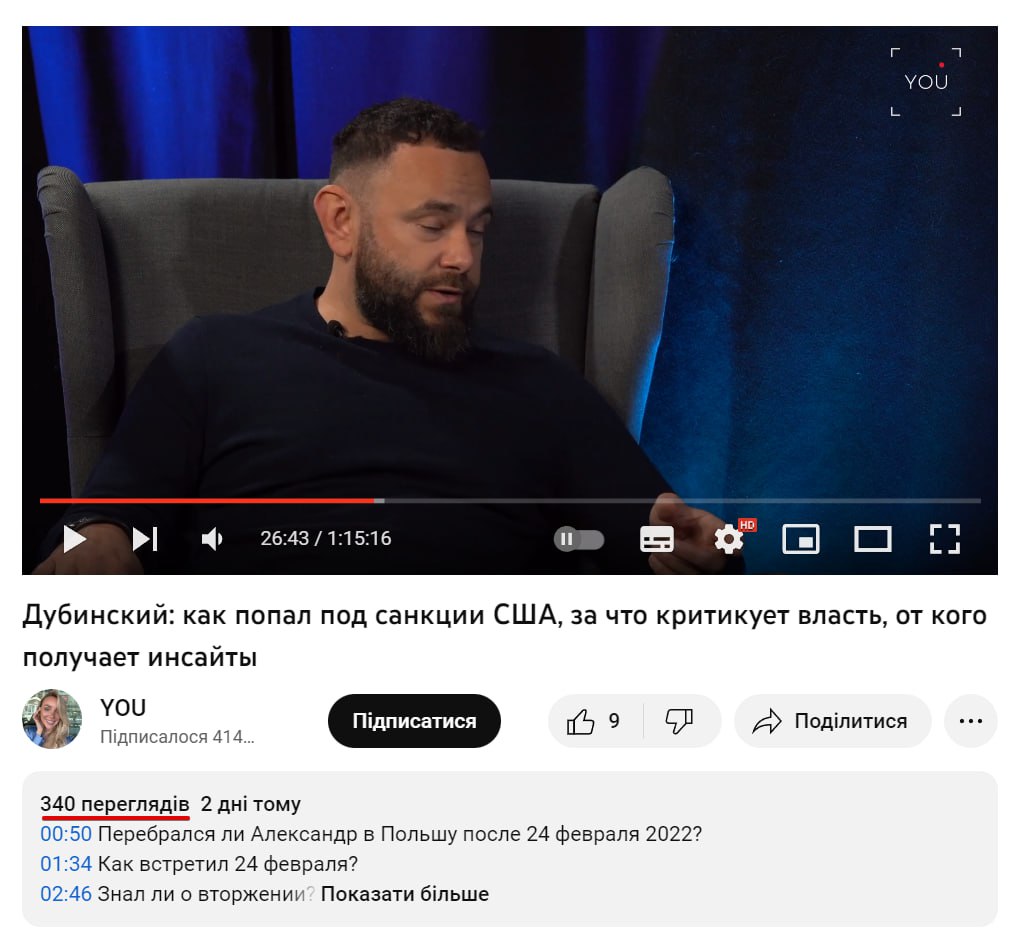
Task: Subscribe with the Підписатися button
Action: click(x=414, y=721)
